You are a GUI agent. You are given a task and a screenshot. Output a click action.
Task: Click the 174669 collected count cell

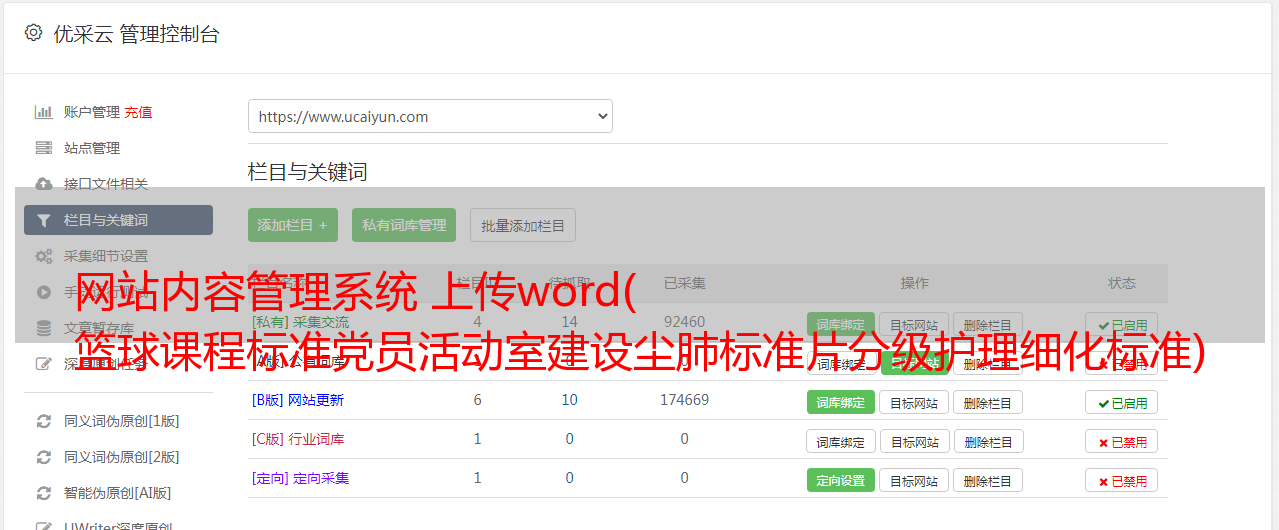(x=684, y=400)
